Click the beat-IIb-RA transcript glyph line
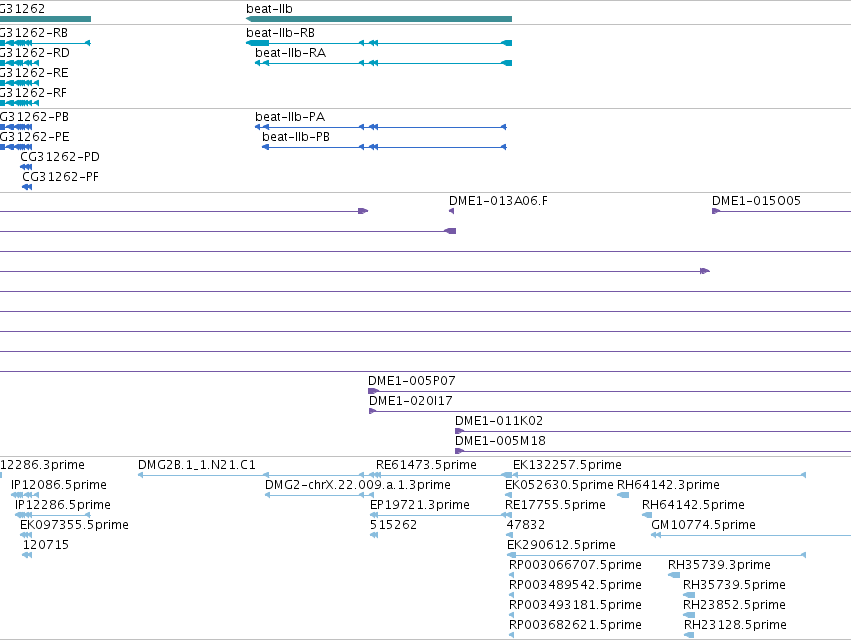Image resolution: width=851 pixels, height=640 pixels. point(383,63)
